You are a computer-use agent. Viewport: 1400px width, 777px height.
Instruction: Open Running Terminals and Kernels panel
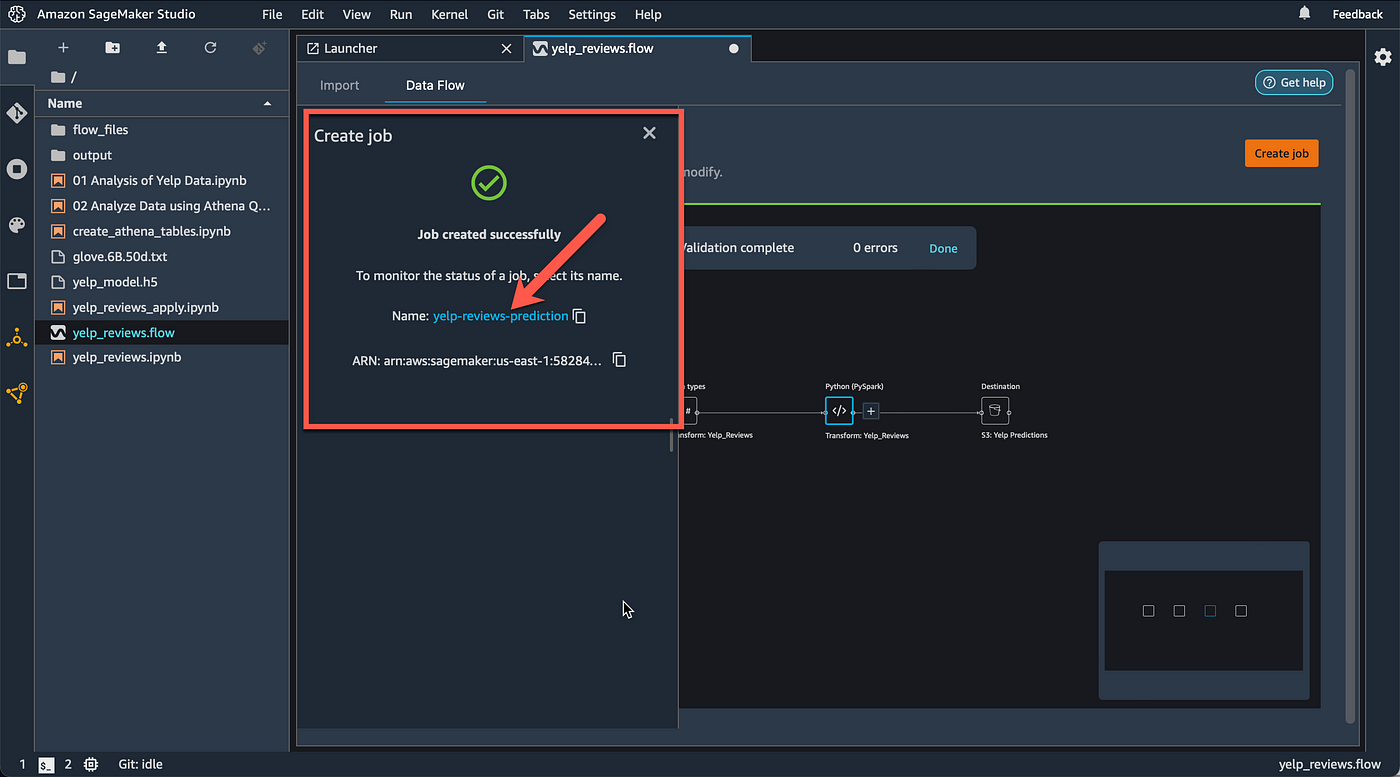pos(17,169)
